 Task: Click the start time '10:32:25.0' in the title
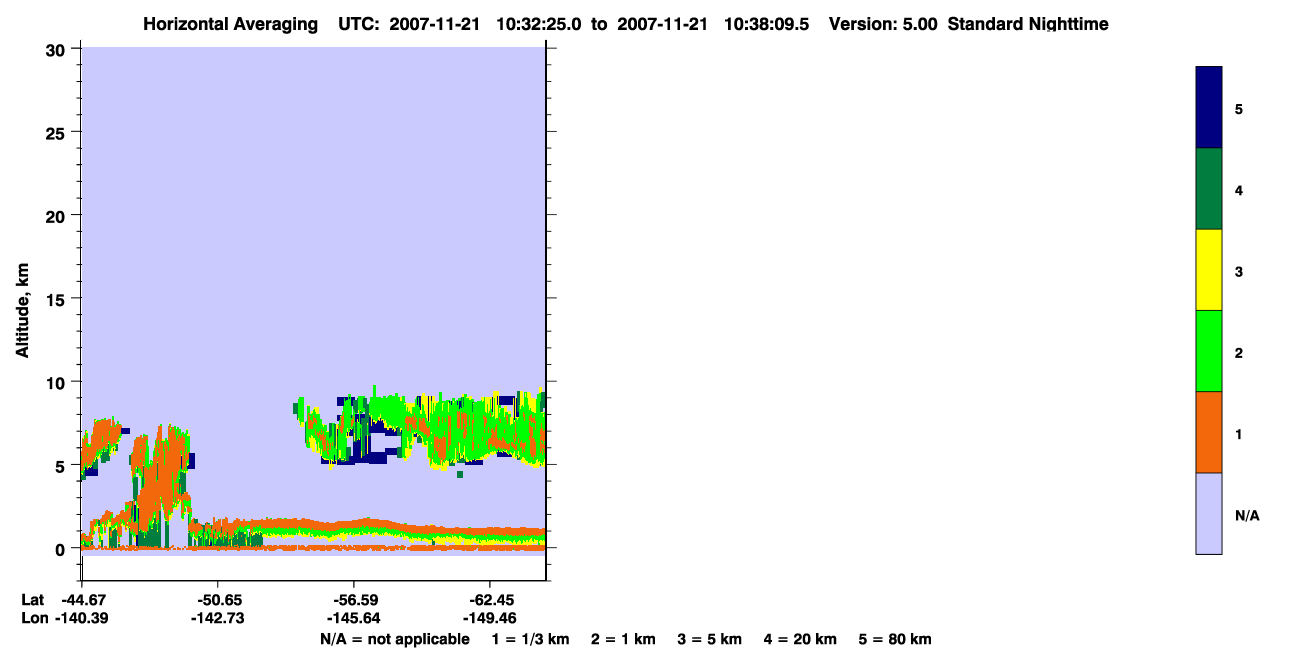541,24
